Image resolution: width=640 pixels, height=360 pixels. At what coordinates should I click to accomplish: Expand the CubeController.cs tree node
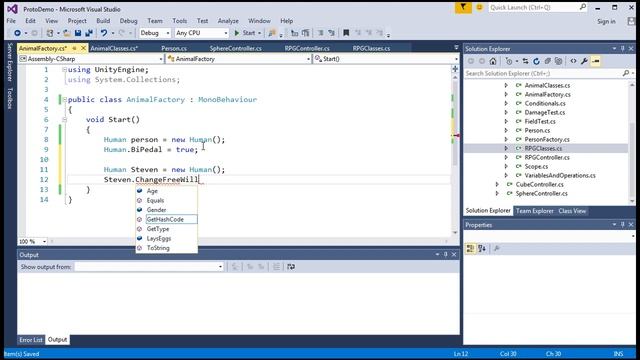coord(497,184)
